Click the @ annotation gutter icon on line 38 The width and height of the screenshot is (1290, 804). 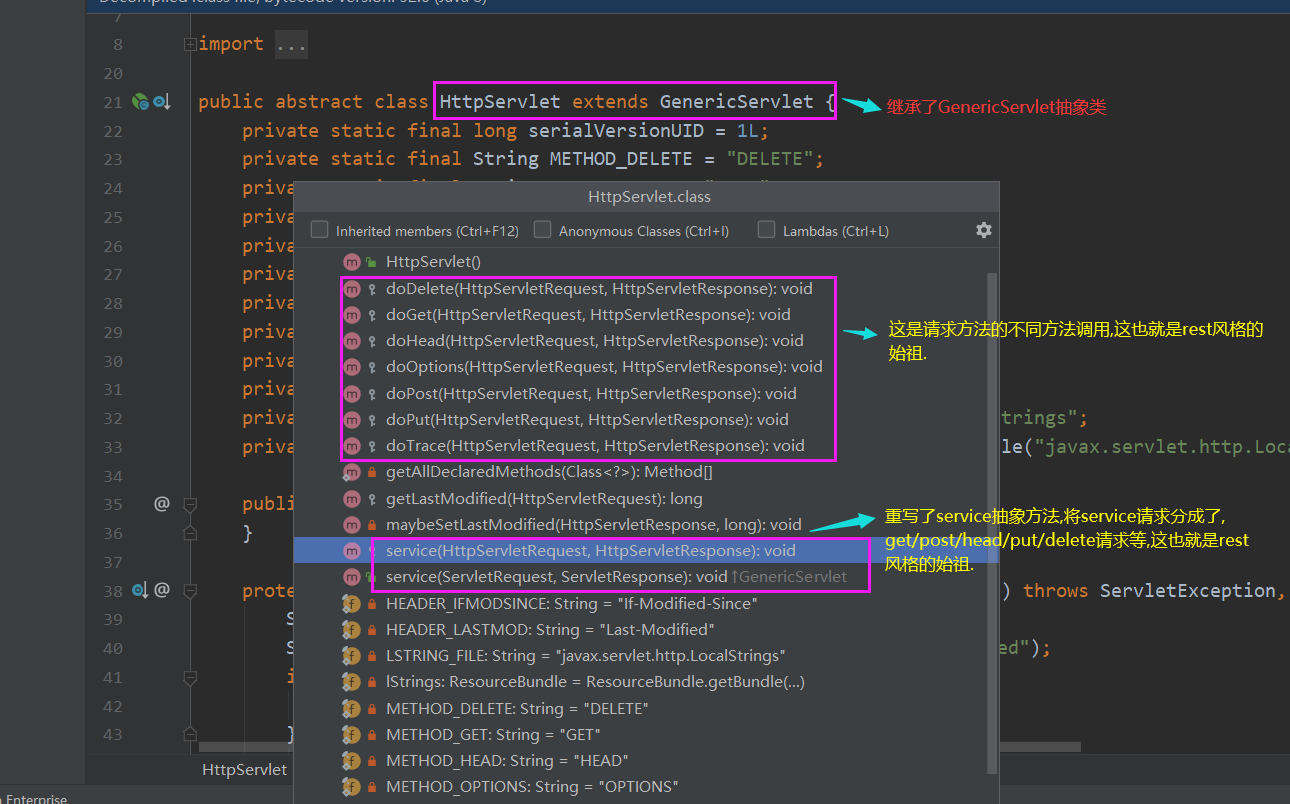click(161, 590)
